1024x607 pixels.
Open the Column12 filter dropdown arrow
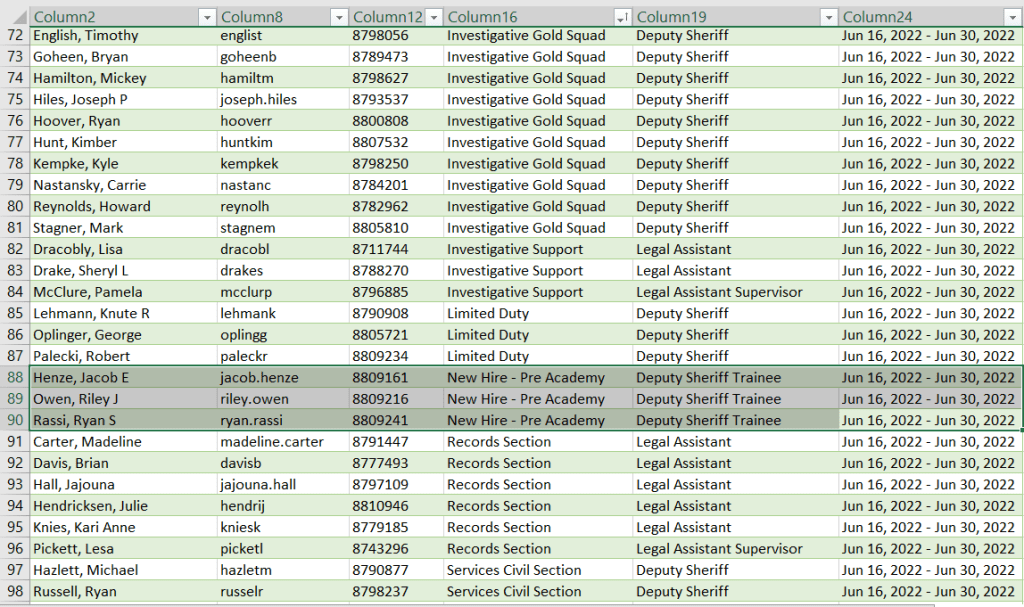point(434,17)
